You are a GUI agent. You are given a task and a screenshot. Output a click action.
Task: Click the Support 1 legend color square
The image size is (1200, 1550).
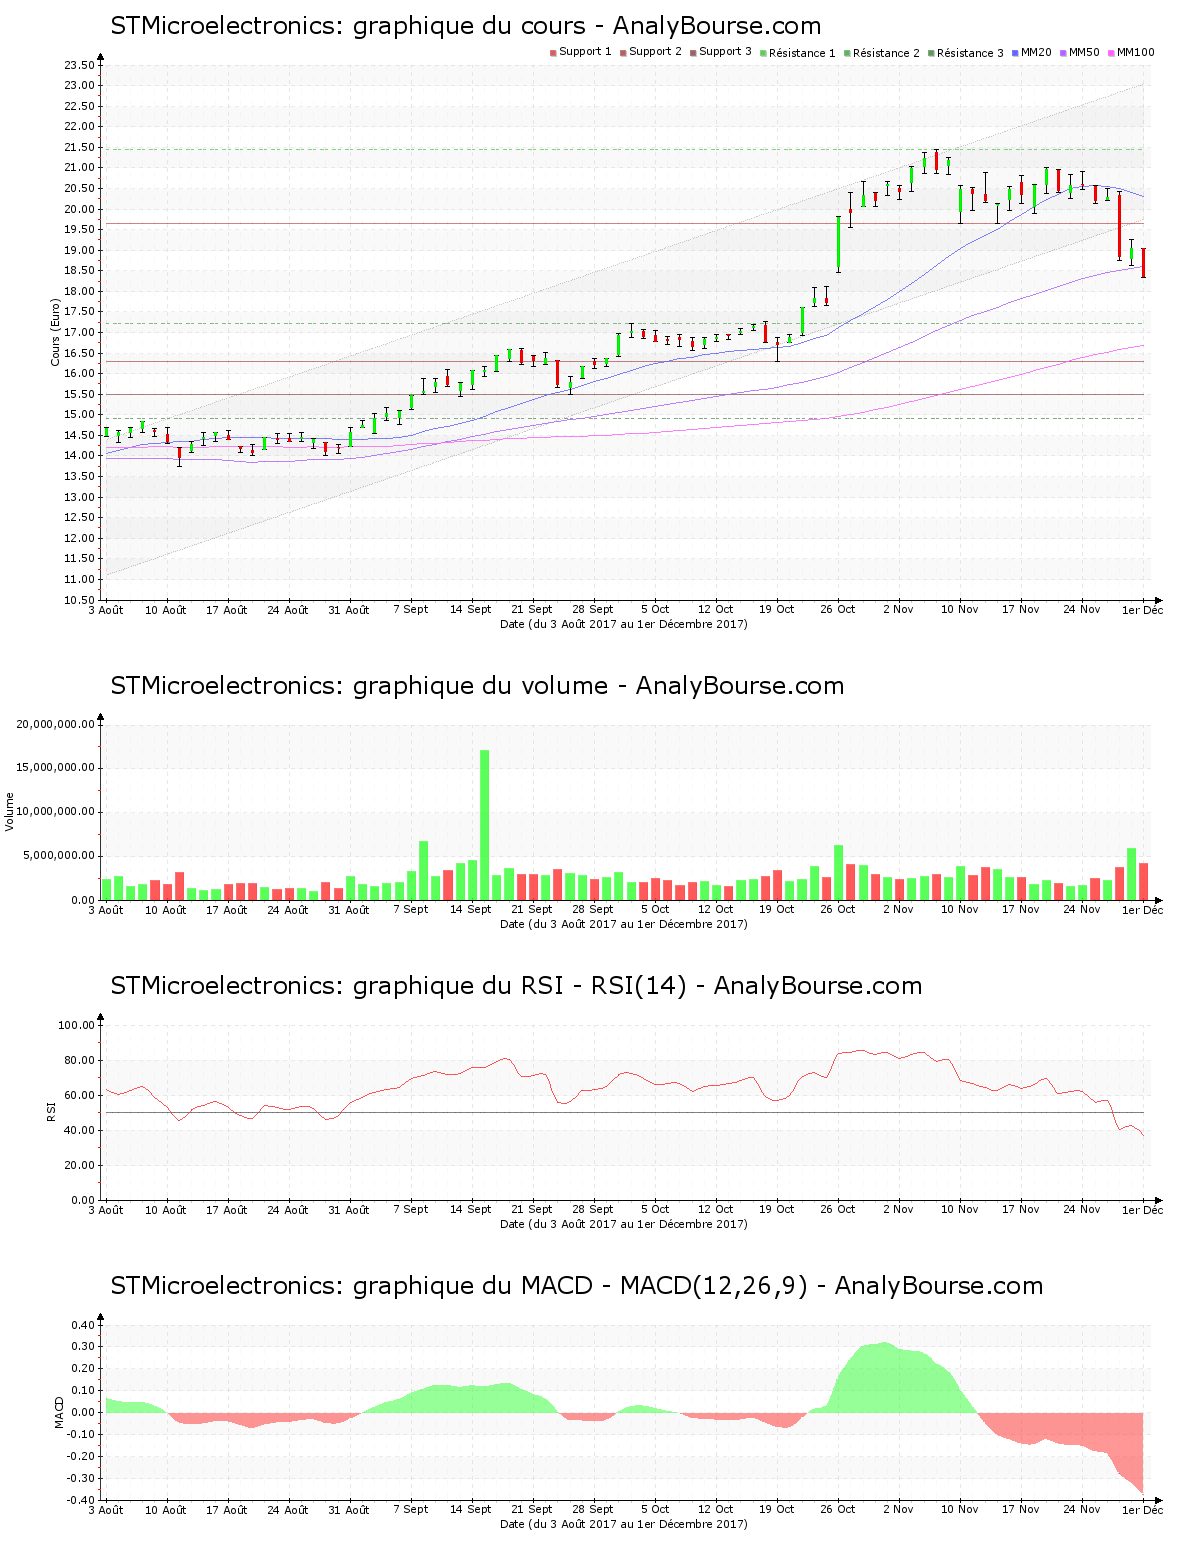(x=553, y=53)
